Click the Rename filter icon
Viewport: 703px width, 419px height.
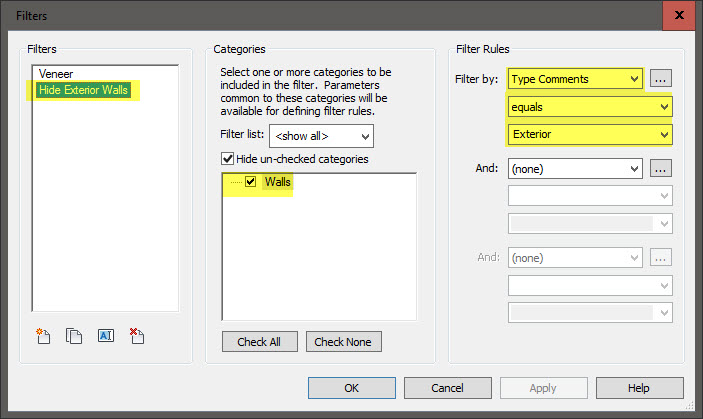pyautogui.click(x=105, y=336)
